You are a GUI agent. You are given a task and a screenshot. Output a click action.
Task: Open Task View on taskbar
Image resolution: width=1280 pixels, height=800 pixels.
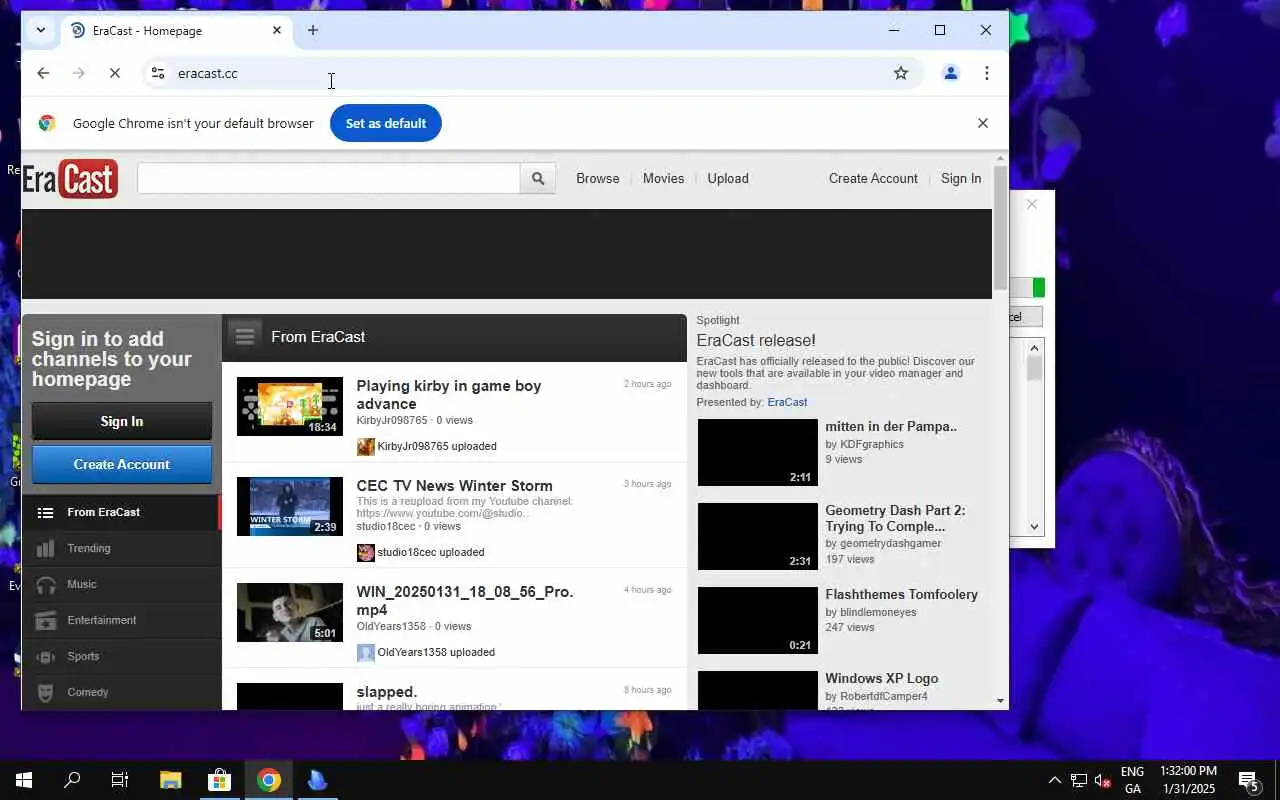[x=120, y=780]
